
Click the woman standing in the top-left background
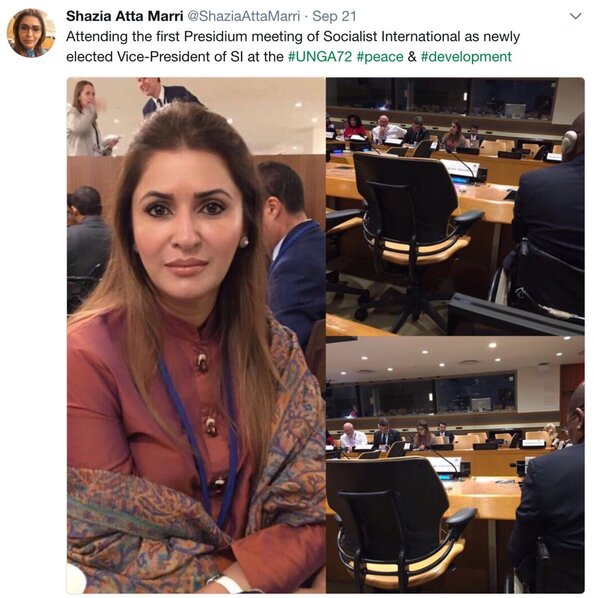87,118
